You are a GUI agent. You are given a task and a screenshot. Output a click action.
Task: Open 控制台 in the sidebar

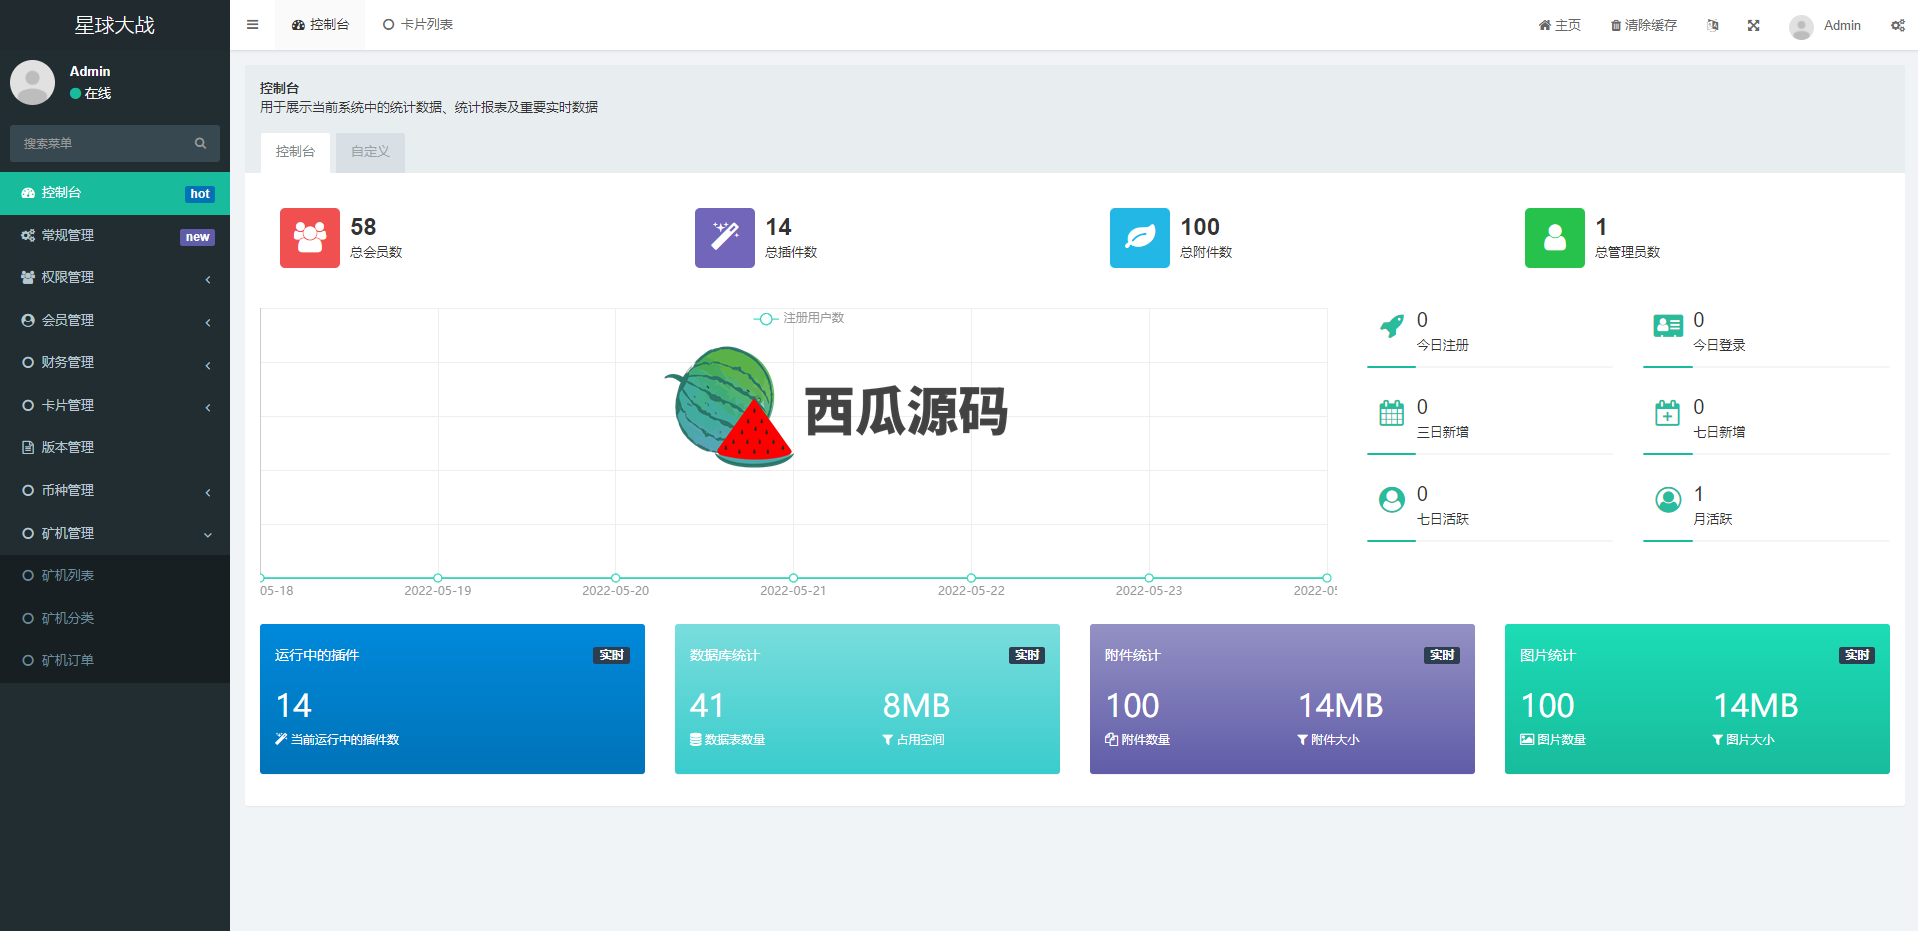point(115,193)
